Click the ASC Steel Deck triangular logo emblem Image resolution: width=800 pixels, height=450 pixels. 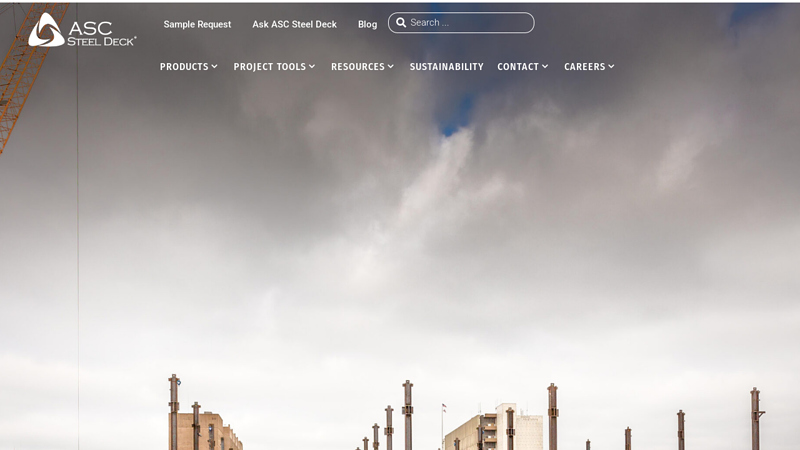45,30
